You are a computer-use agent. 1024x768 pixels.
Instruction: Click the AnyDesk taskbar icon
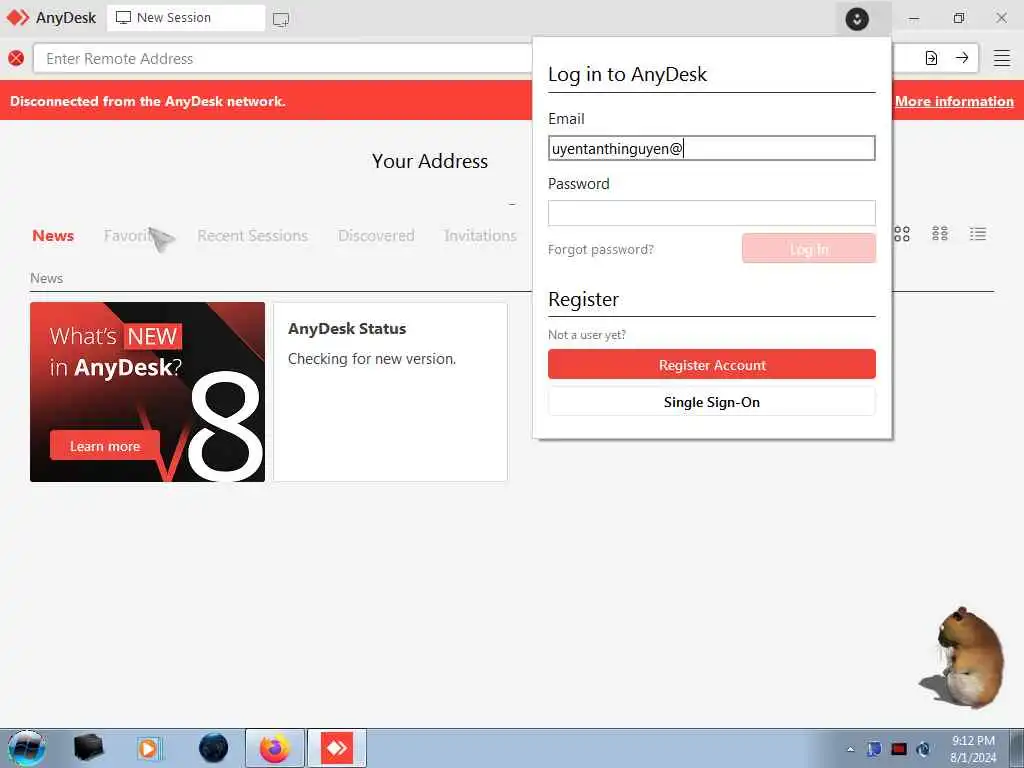click(x=337, y=748)
